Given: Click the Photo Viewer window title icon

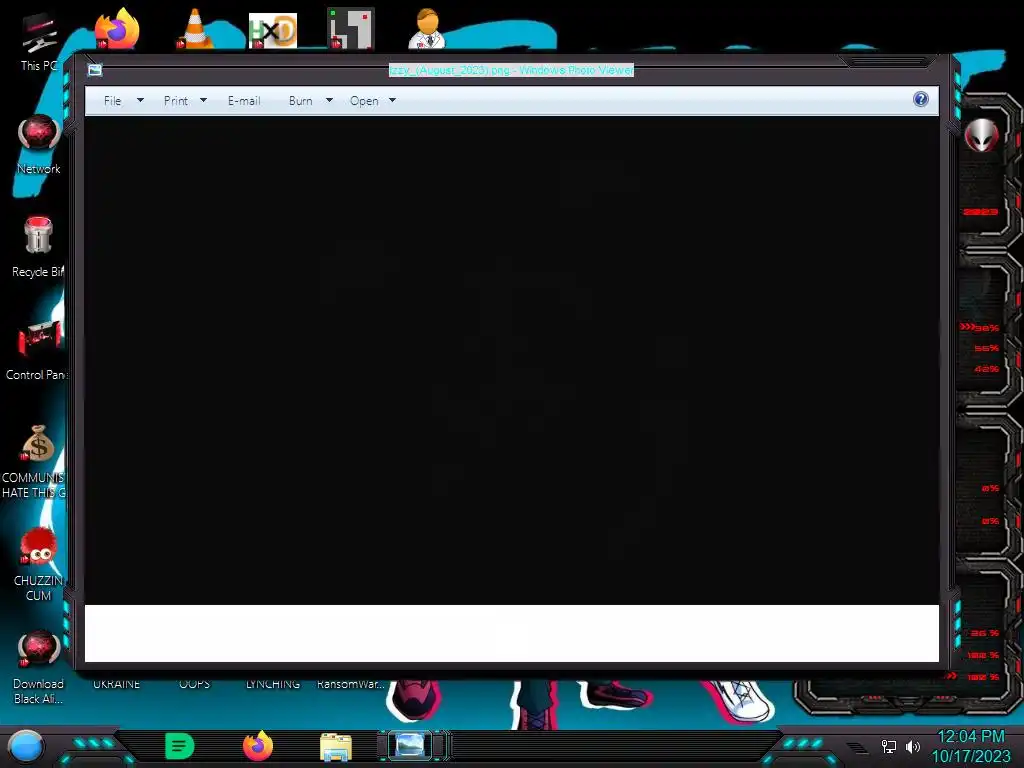Looking at the screenshot, I should [95, 70].
